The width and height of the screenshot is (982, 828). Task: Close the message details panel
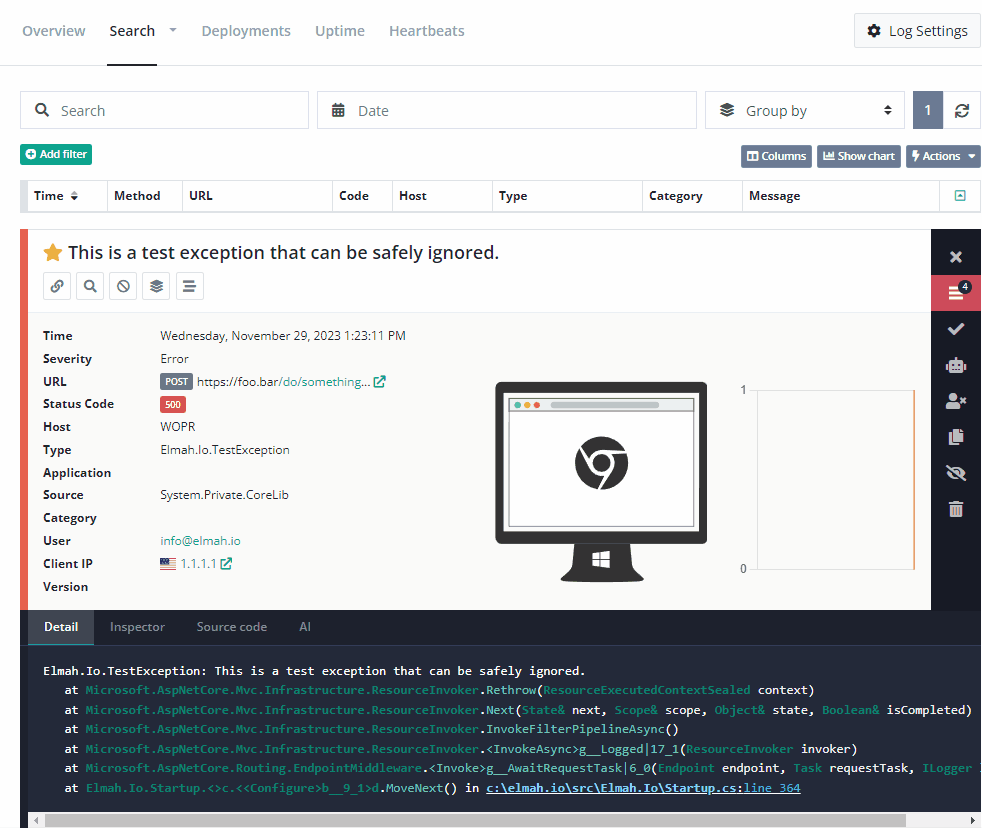[956, 257]
